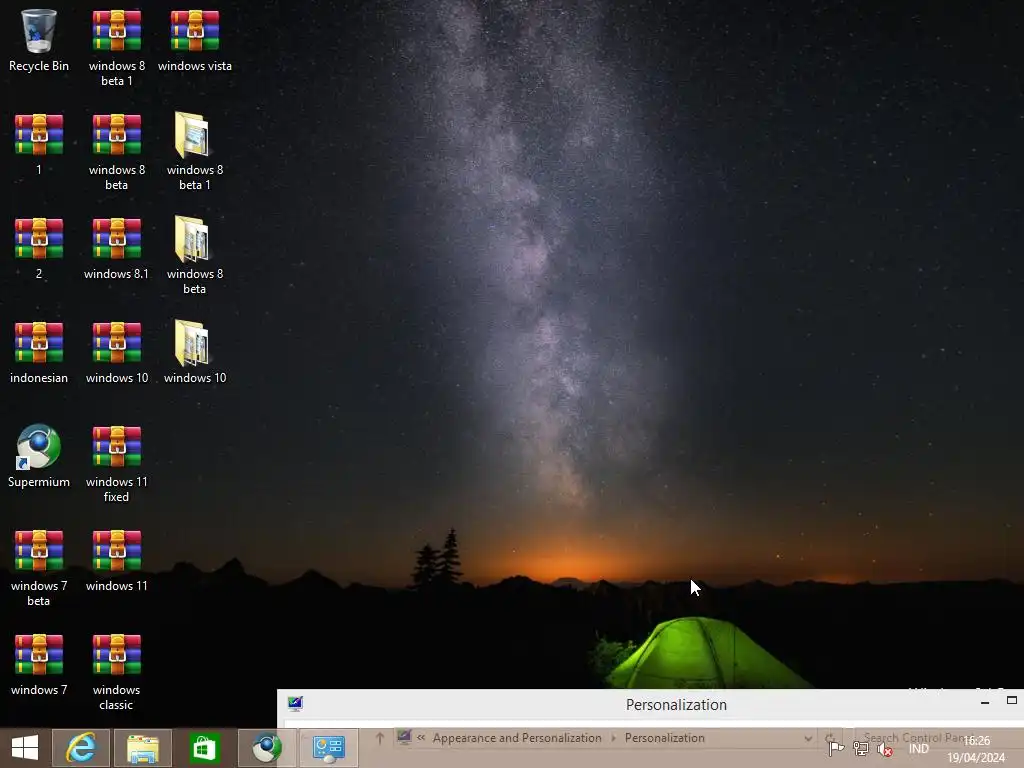1024x768 pixels.
Task: Select the 'windows 10' WinRAR archive
Action: coord(117,353)
